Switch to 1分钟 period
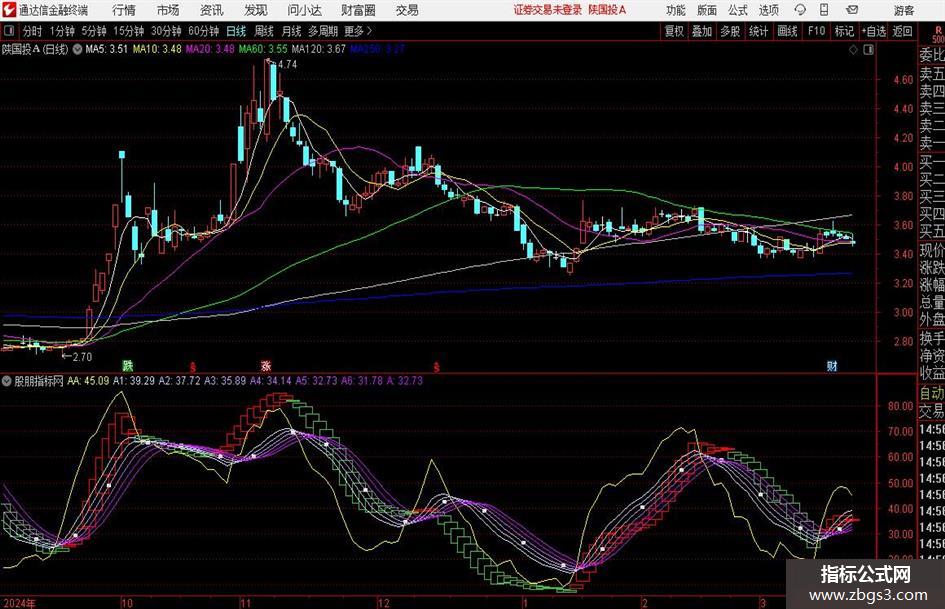Viewport: 945px width, 609px height. [62, 31]
